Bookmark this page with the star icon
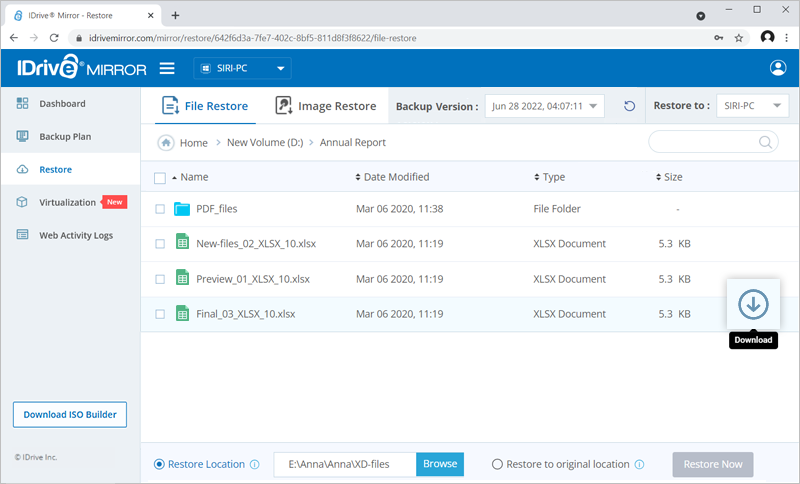Image resolution: width=800 pixels, height=484 pixels. (738, 38)
